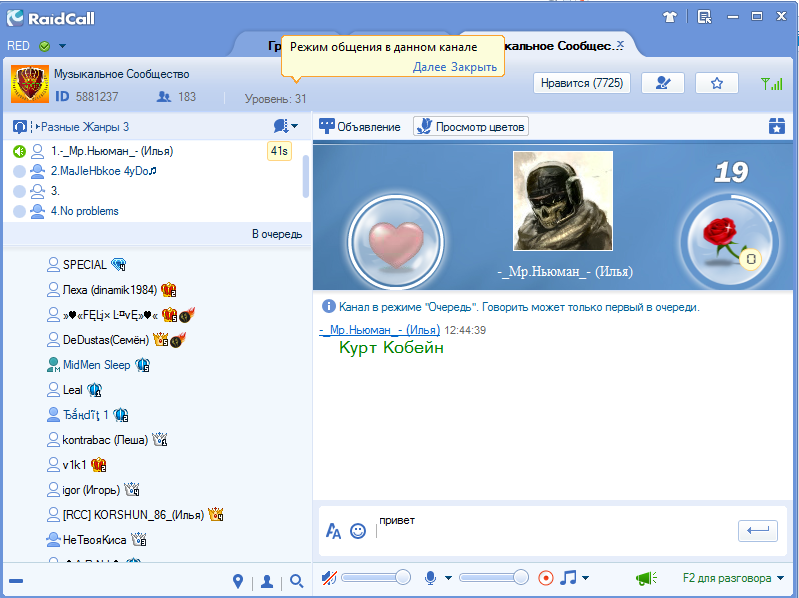Image resolution: width=799 pixels, height=598 pixels.
Task: Select the Просмотр цветов tab
Action: click(471, 127)
